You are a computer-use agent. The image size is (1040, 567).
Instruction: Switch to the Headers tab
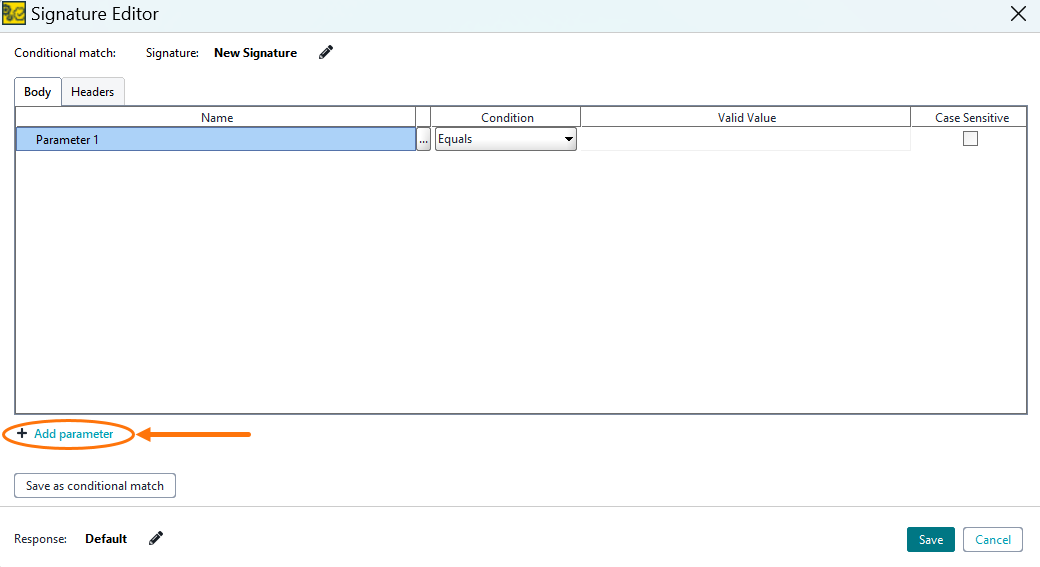tap(93, 92)
